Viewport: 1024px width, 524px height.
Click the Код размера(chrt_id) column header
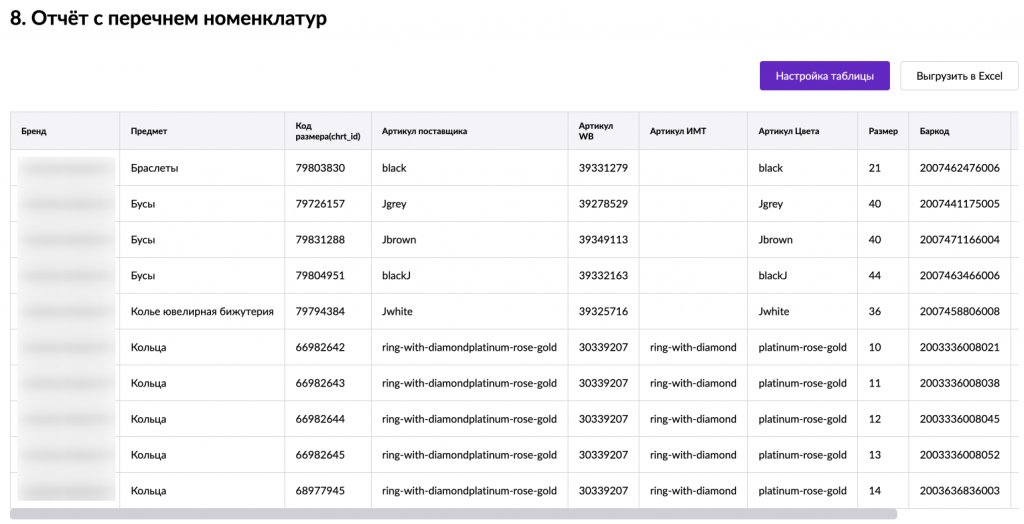point(328,131)
